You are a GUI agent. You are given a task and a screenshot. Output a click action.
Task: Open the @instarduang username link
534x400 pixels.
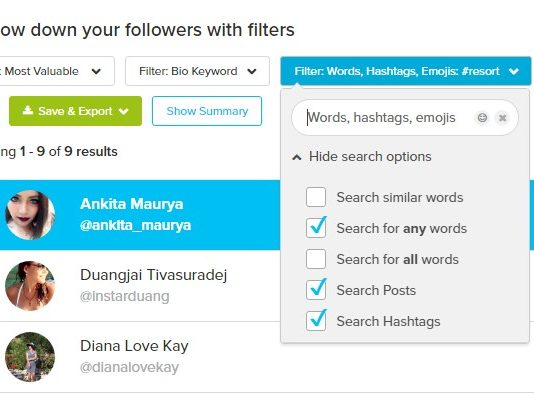click(124, 296)
